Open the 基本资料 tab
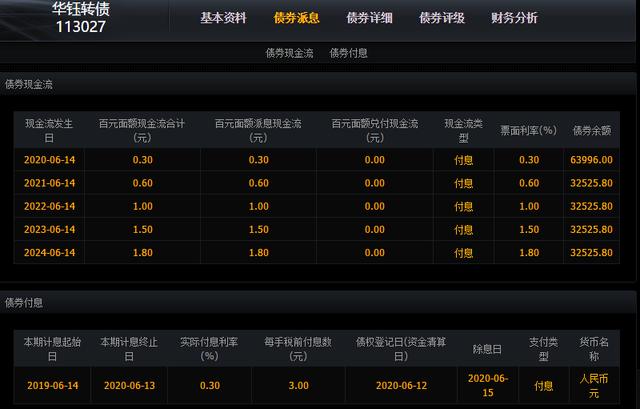640x409 pixels. [223, 18]
